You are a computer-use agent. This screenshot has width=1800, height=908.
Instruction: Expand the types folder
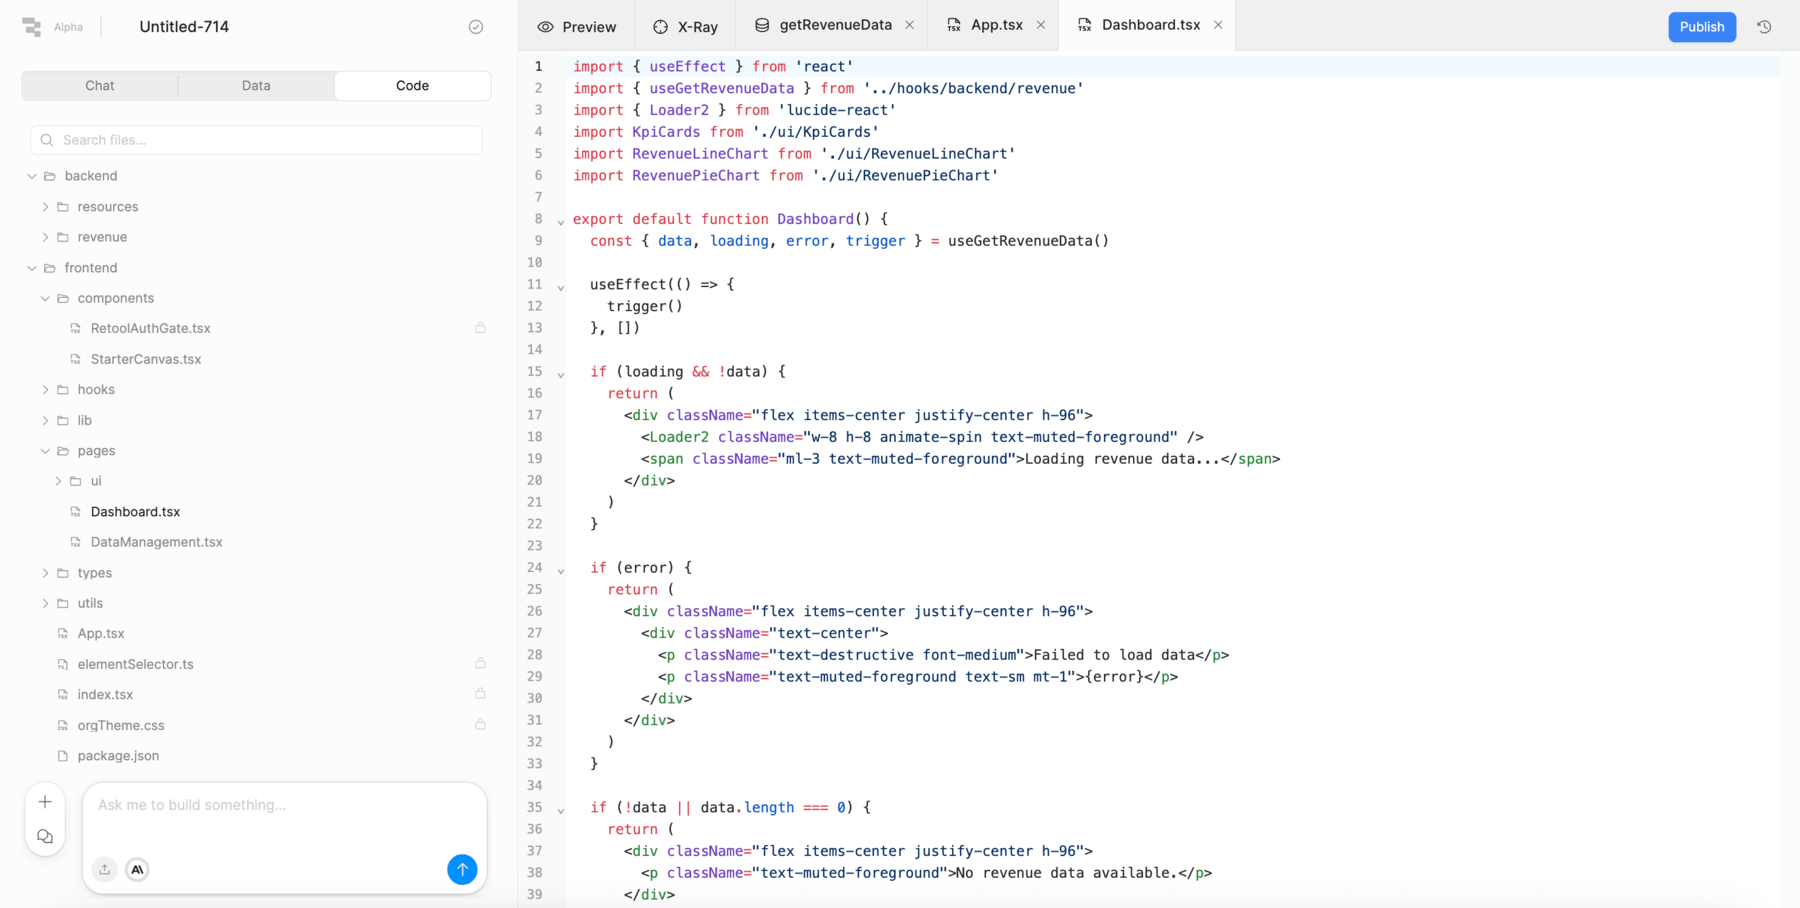pos(45,573)
